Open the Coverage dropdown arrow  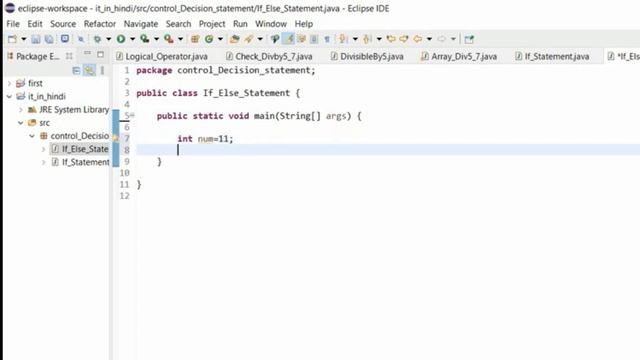[156, 39]
